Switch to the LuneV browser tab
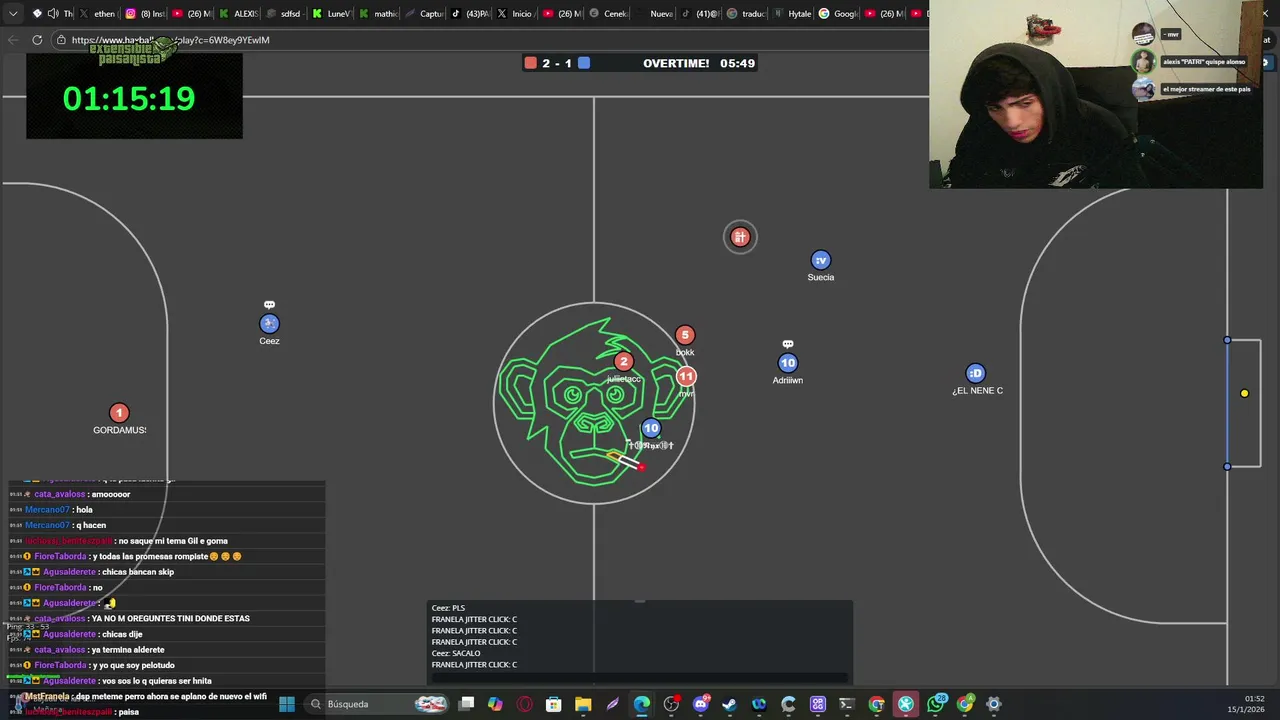This screenshot has width=1280, height=720. pos(331,14)
